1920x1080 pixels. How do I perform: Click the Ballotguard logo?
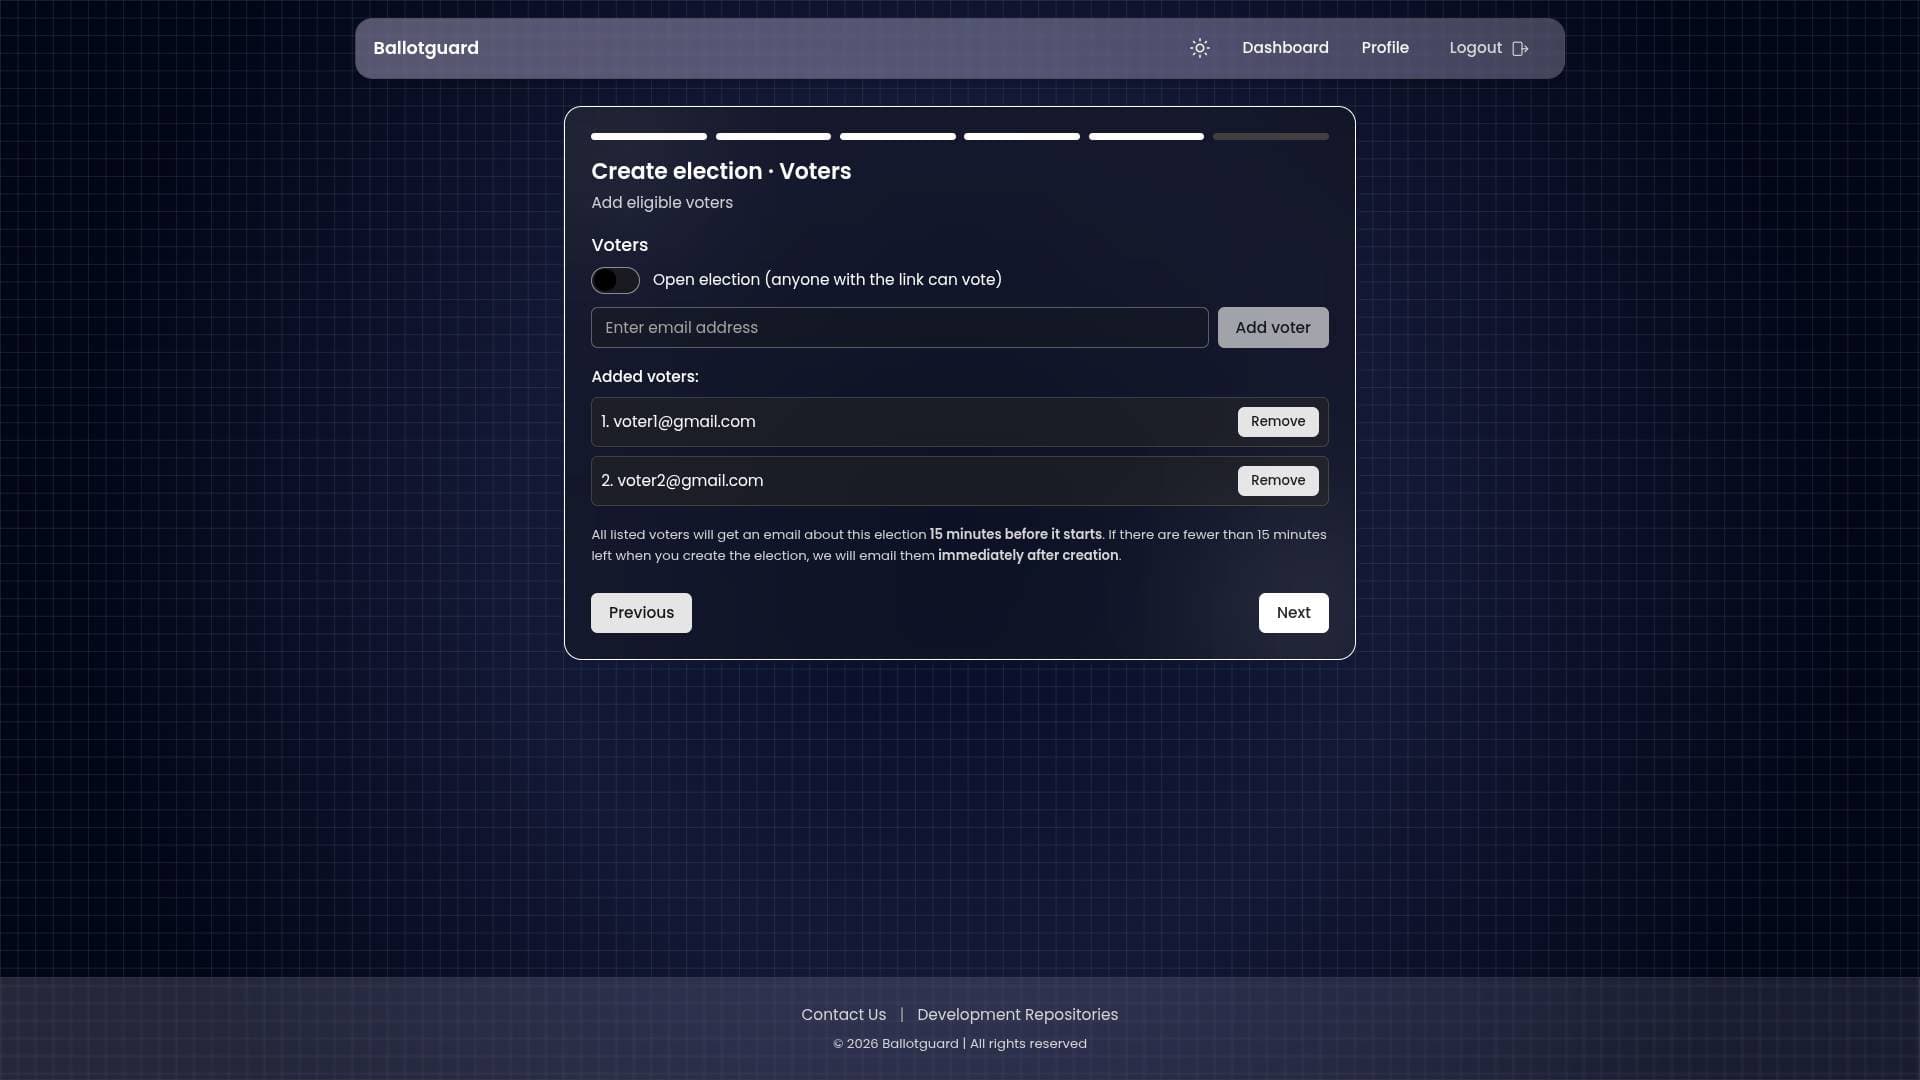(425, 48)
